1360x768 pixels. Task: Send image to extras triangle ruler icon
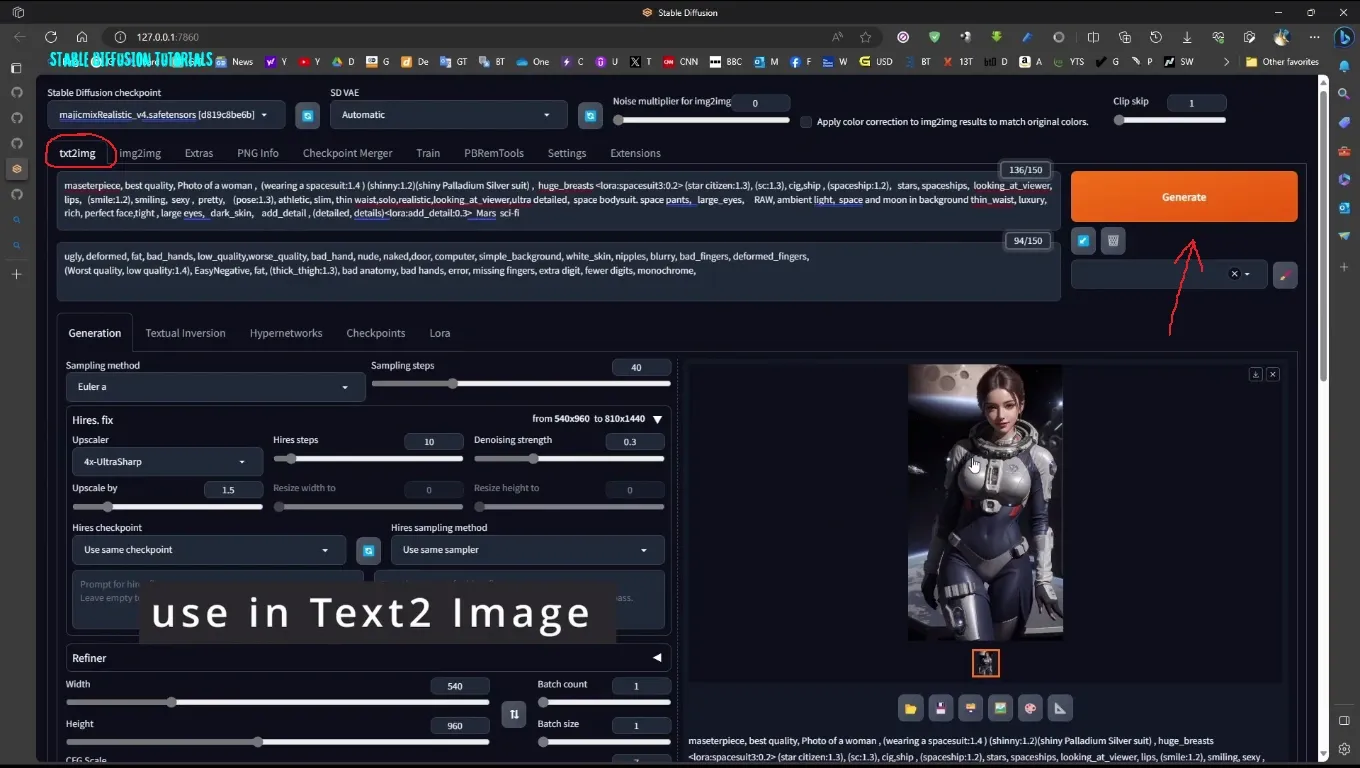[x=1060, y=708]
